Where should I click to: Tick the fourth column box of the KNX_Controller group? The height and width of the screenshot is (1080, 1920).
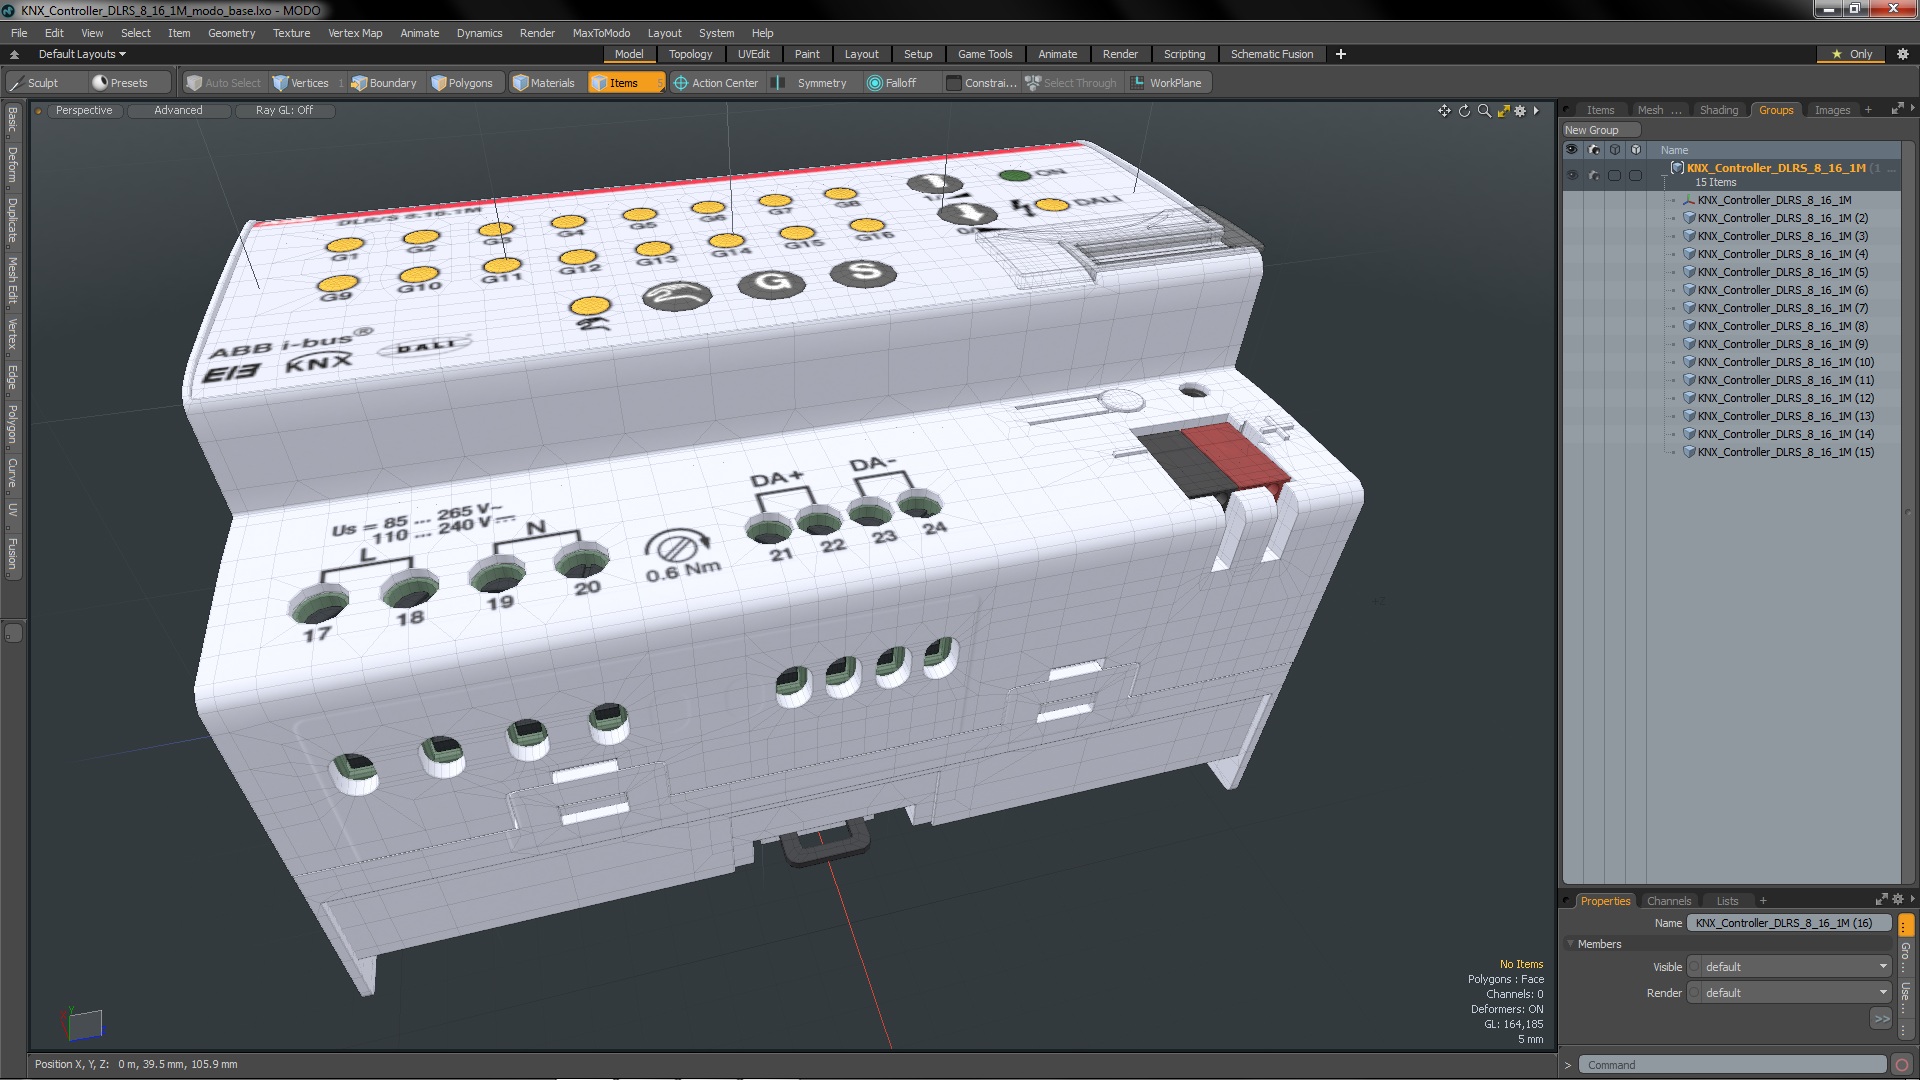coord(1636,176)
